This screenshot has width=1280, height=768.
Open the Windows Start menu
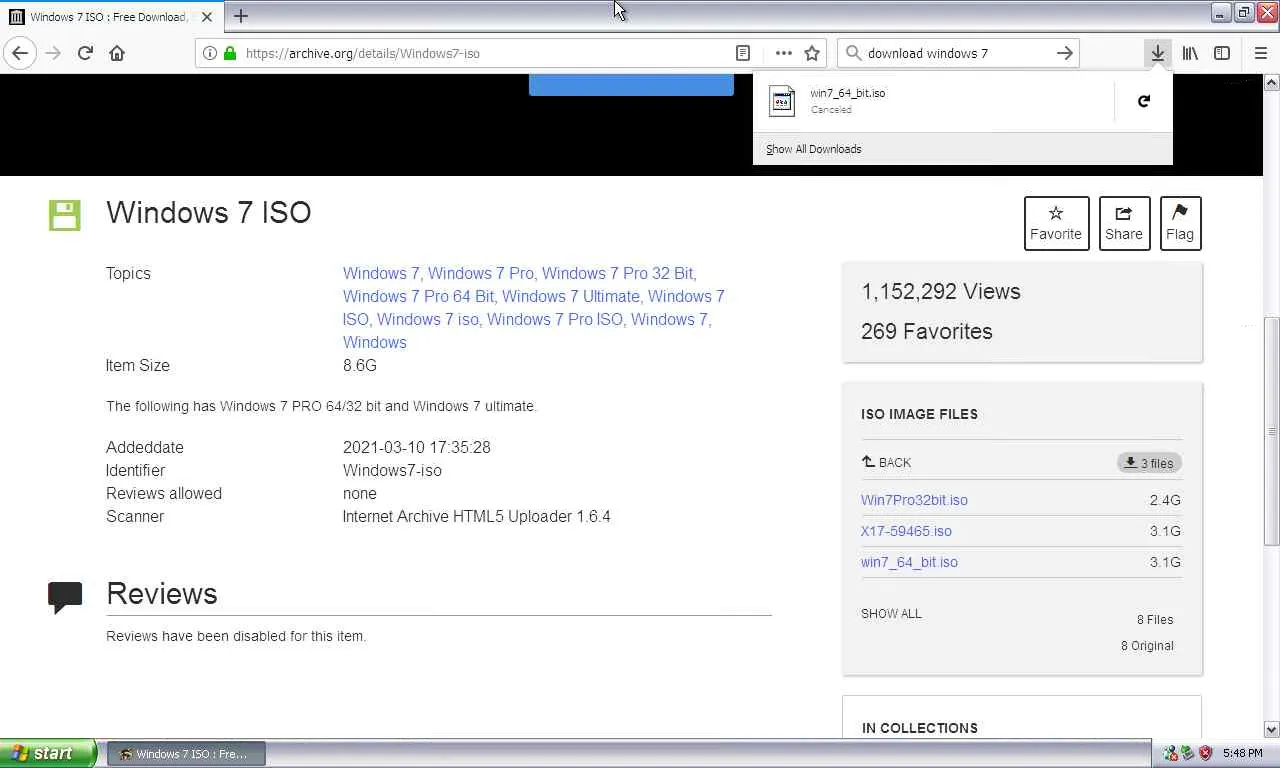(x=48, y=753)
